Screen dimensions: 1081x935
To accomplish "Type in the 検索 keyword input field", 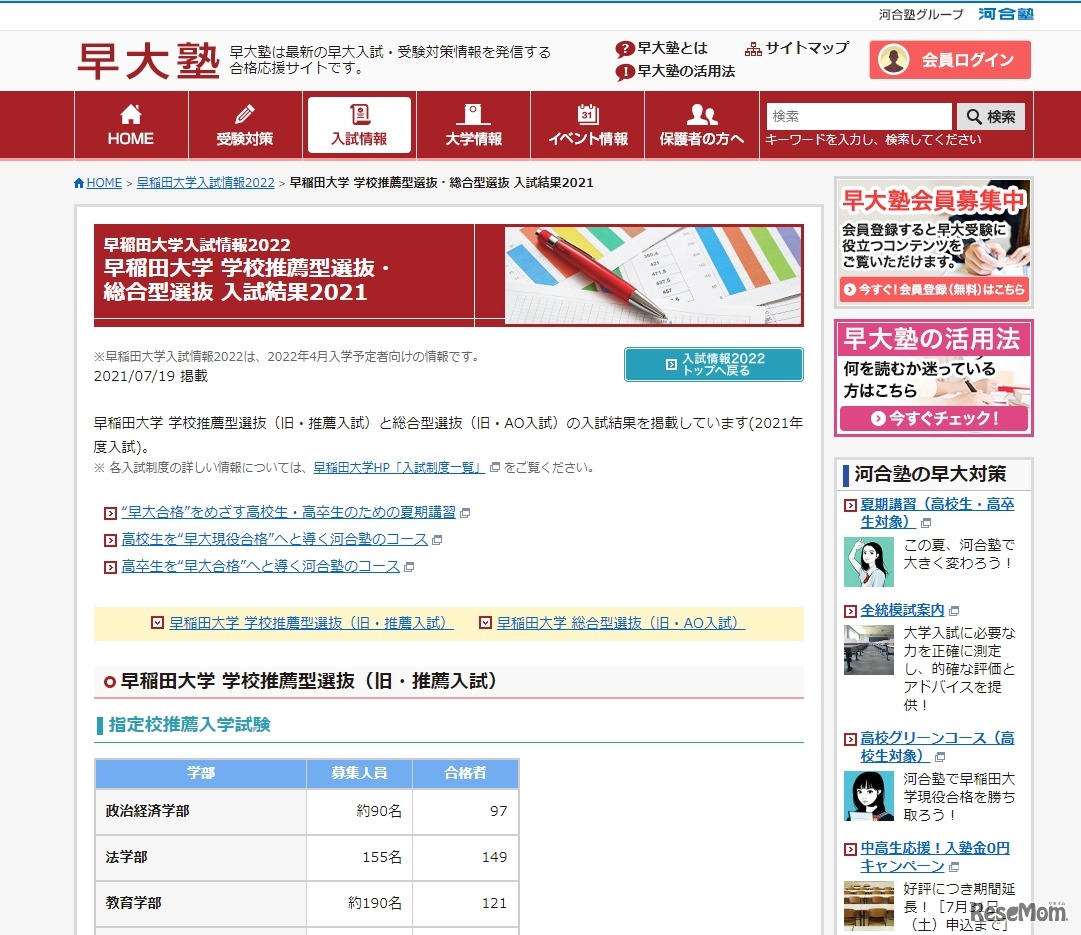I will click(858, 117).
